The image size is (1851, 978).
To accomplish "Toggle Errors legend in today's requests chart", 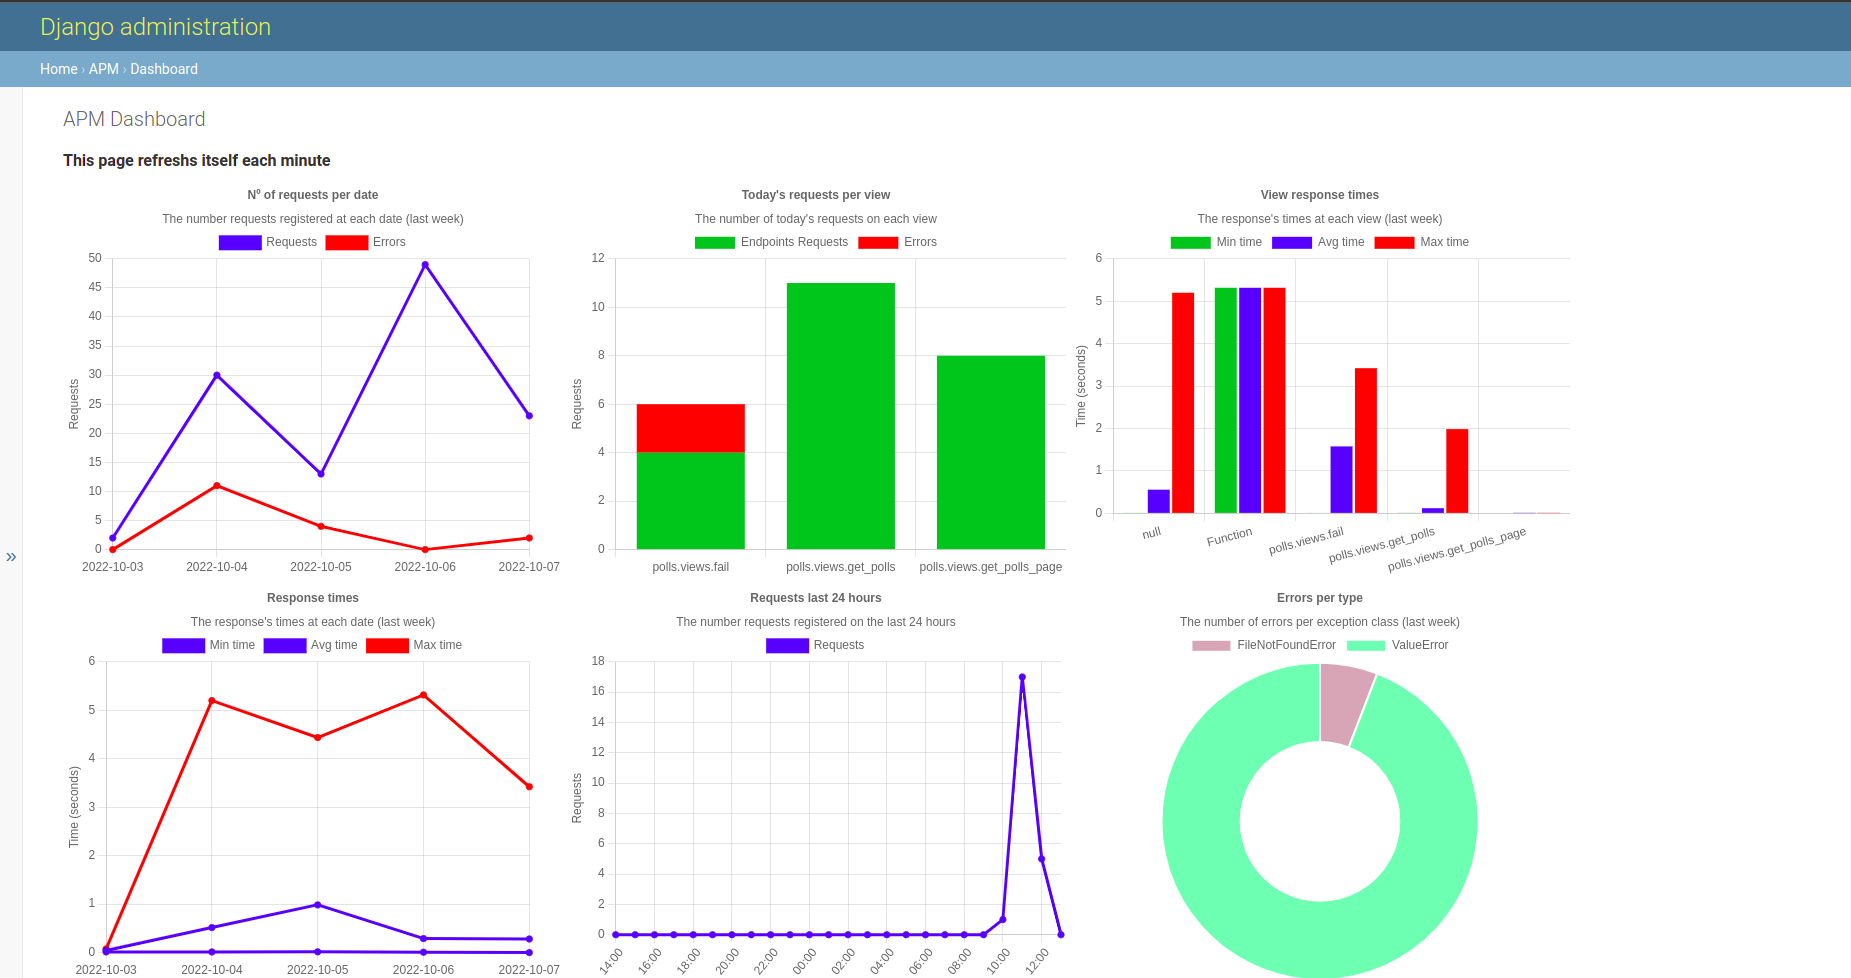I will (897, 242).
